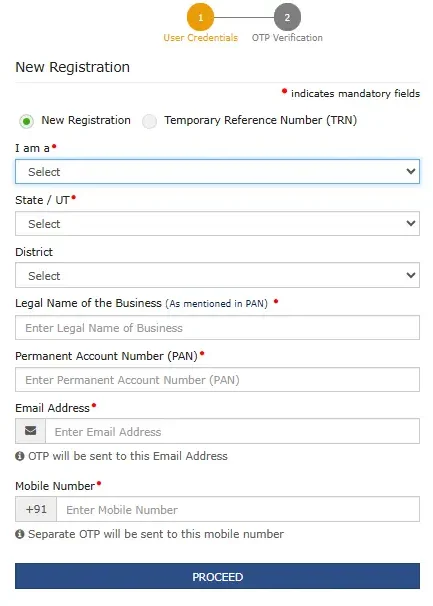
Task: Click the info icon beside the mobile OTP note
Action: click(x=20, y=534)
